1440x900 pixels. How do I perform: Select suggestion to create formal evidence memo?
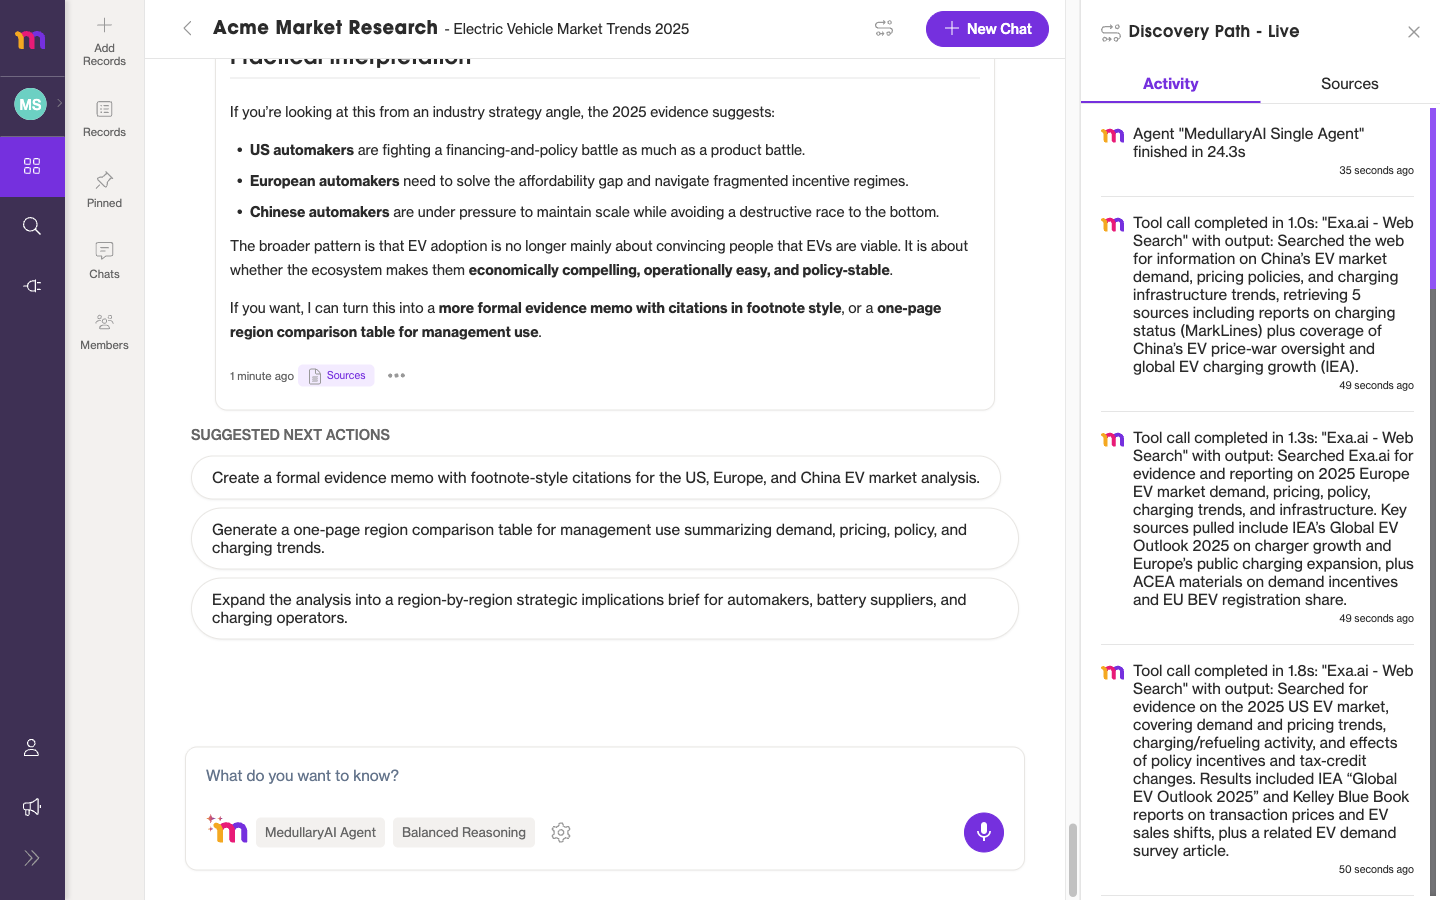(596, 478)
